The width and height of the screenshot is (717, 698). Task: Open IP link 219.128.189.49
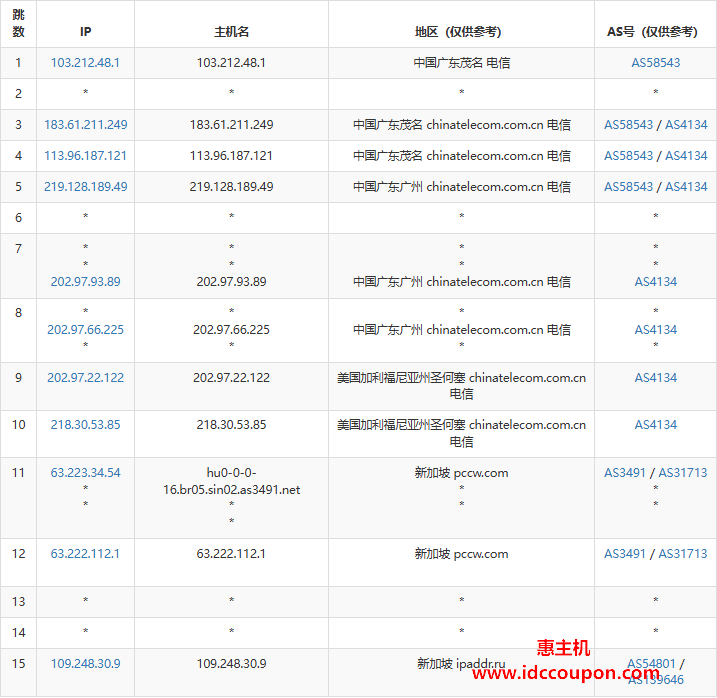point(86,187)
